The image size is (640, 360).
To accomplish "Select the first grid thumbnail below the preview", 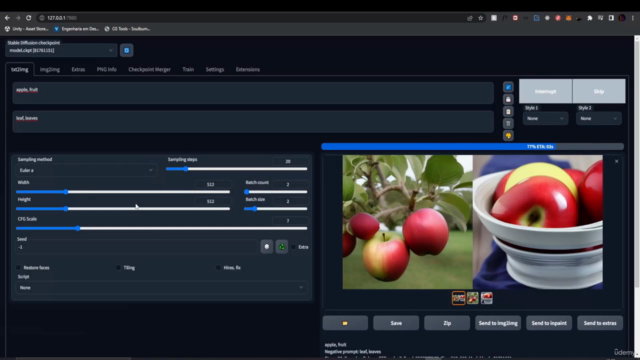I will [458, 298].
